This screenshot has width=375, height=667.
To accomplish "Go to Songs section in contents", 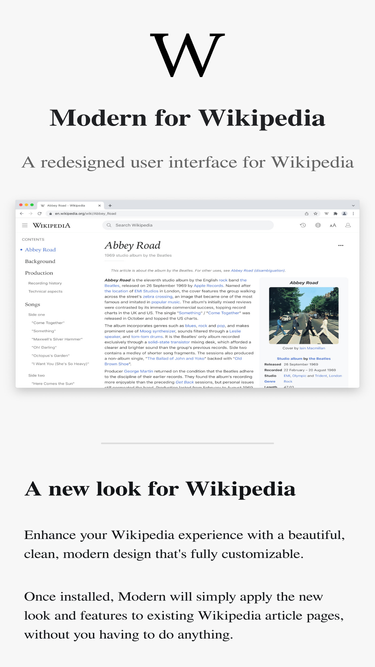I will tap(32, 304).
